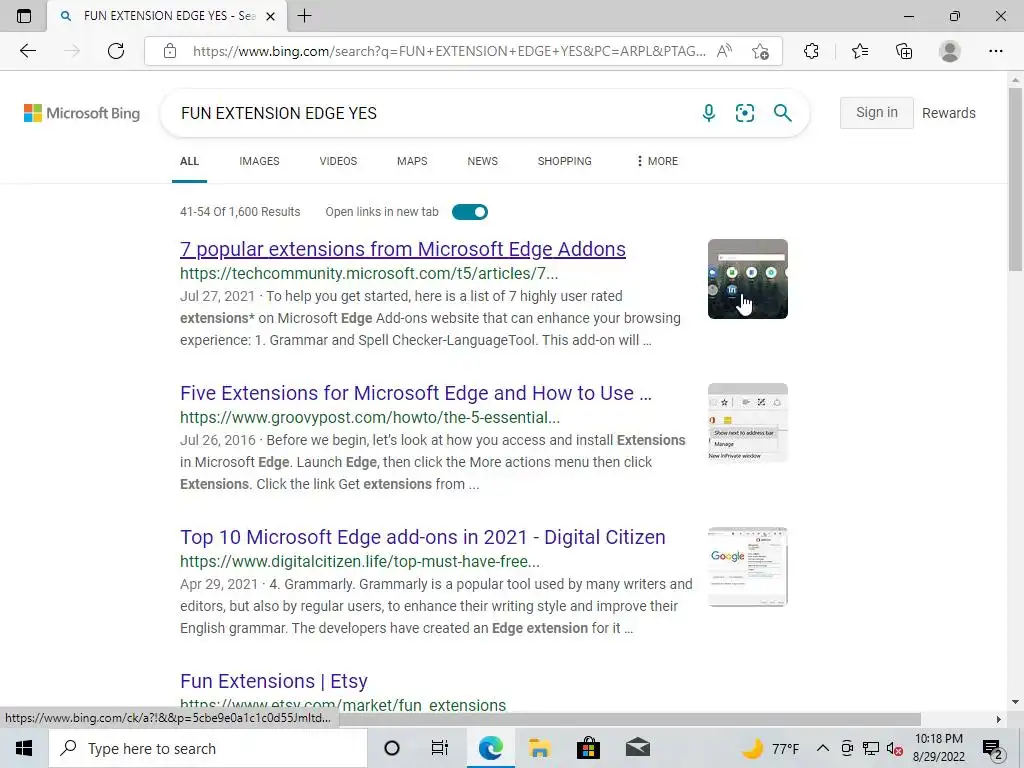Open the browser profile avatar
The width and height of the screenshot is (1024, 768).
tap(950, 51)
